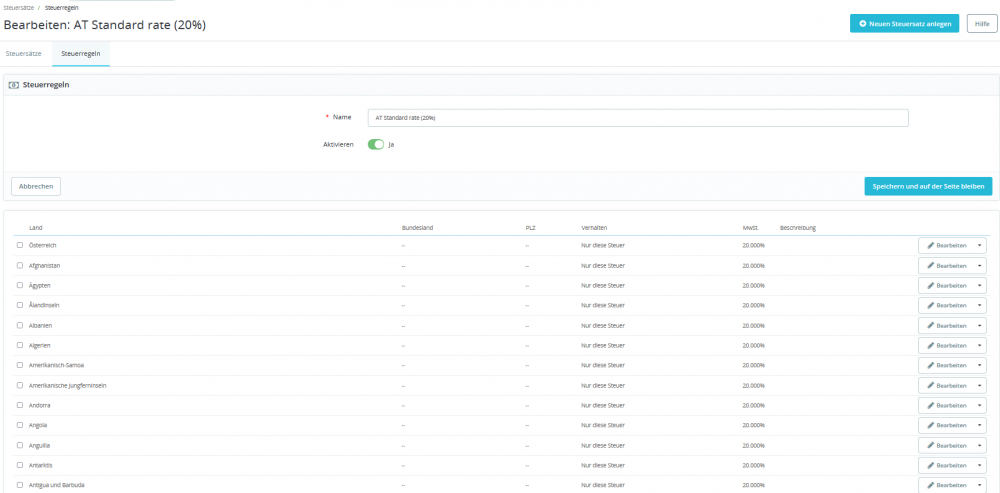The width and height of the screenshot is (1000, 493).
Task: Click Speichern und auf der Seite bleiben
Action: (928, 186)
